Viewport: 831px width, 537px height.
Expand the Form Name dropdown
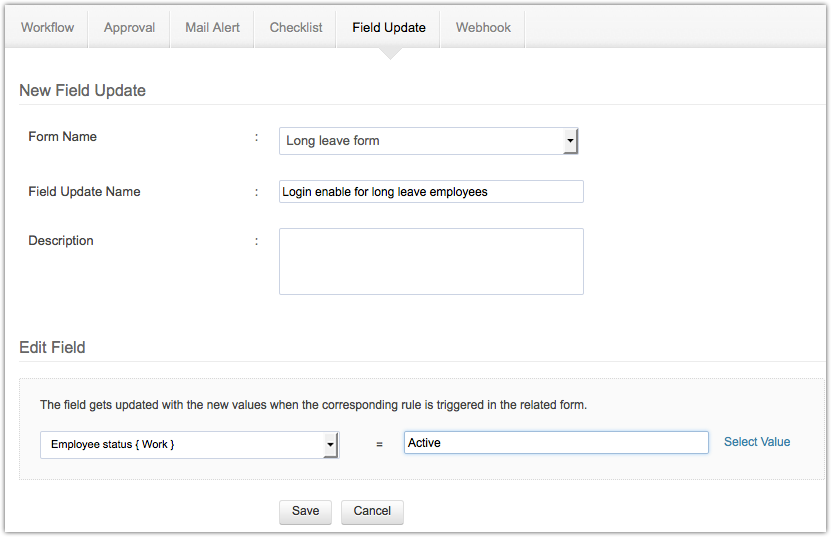pos(429,141)
